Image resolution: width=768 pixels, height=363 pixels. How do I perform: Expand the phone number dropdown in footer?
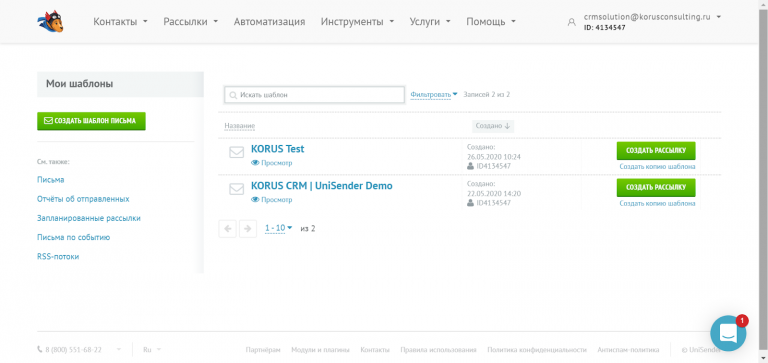coord(119,350)
